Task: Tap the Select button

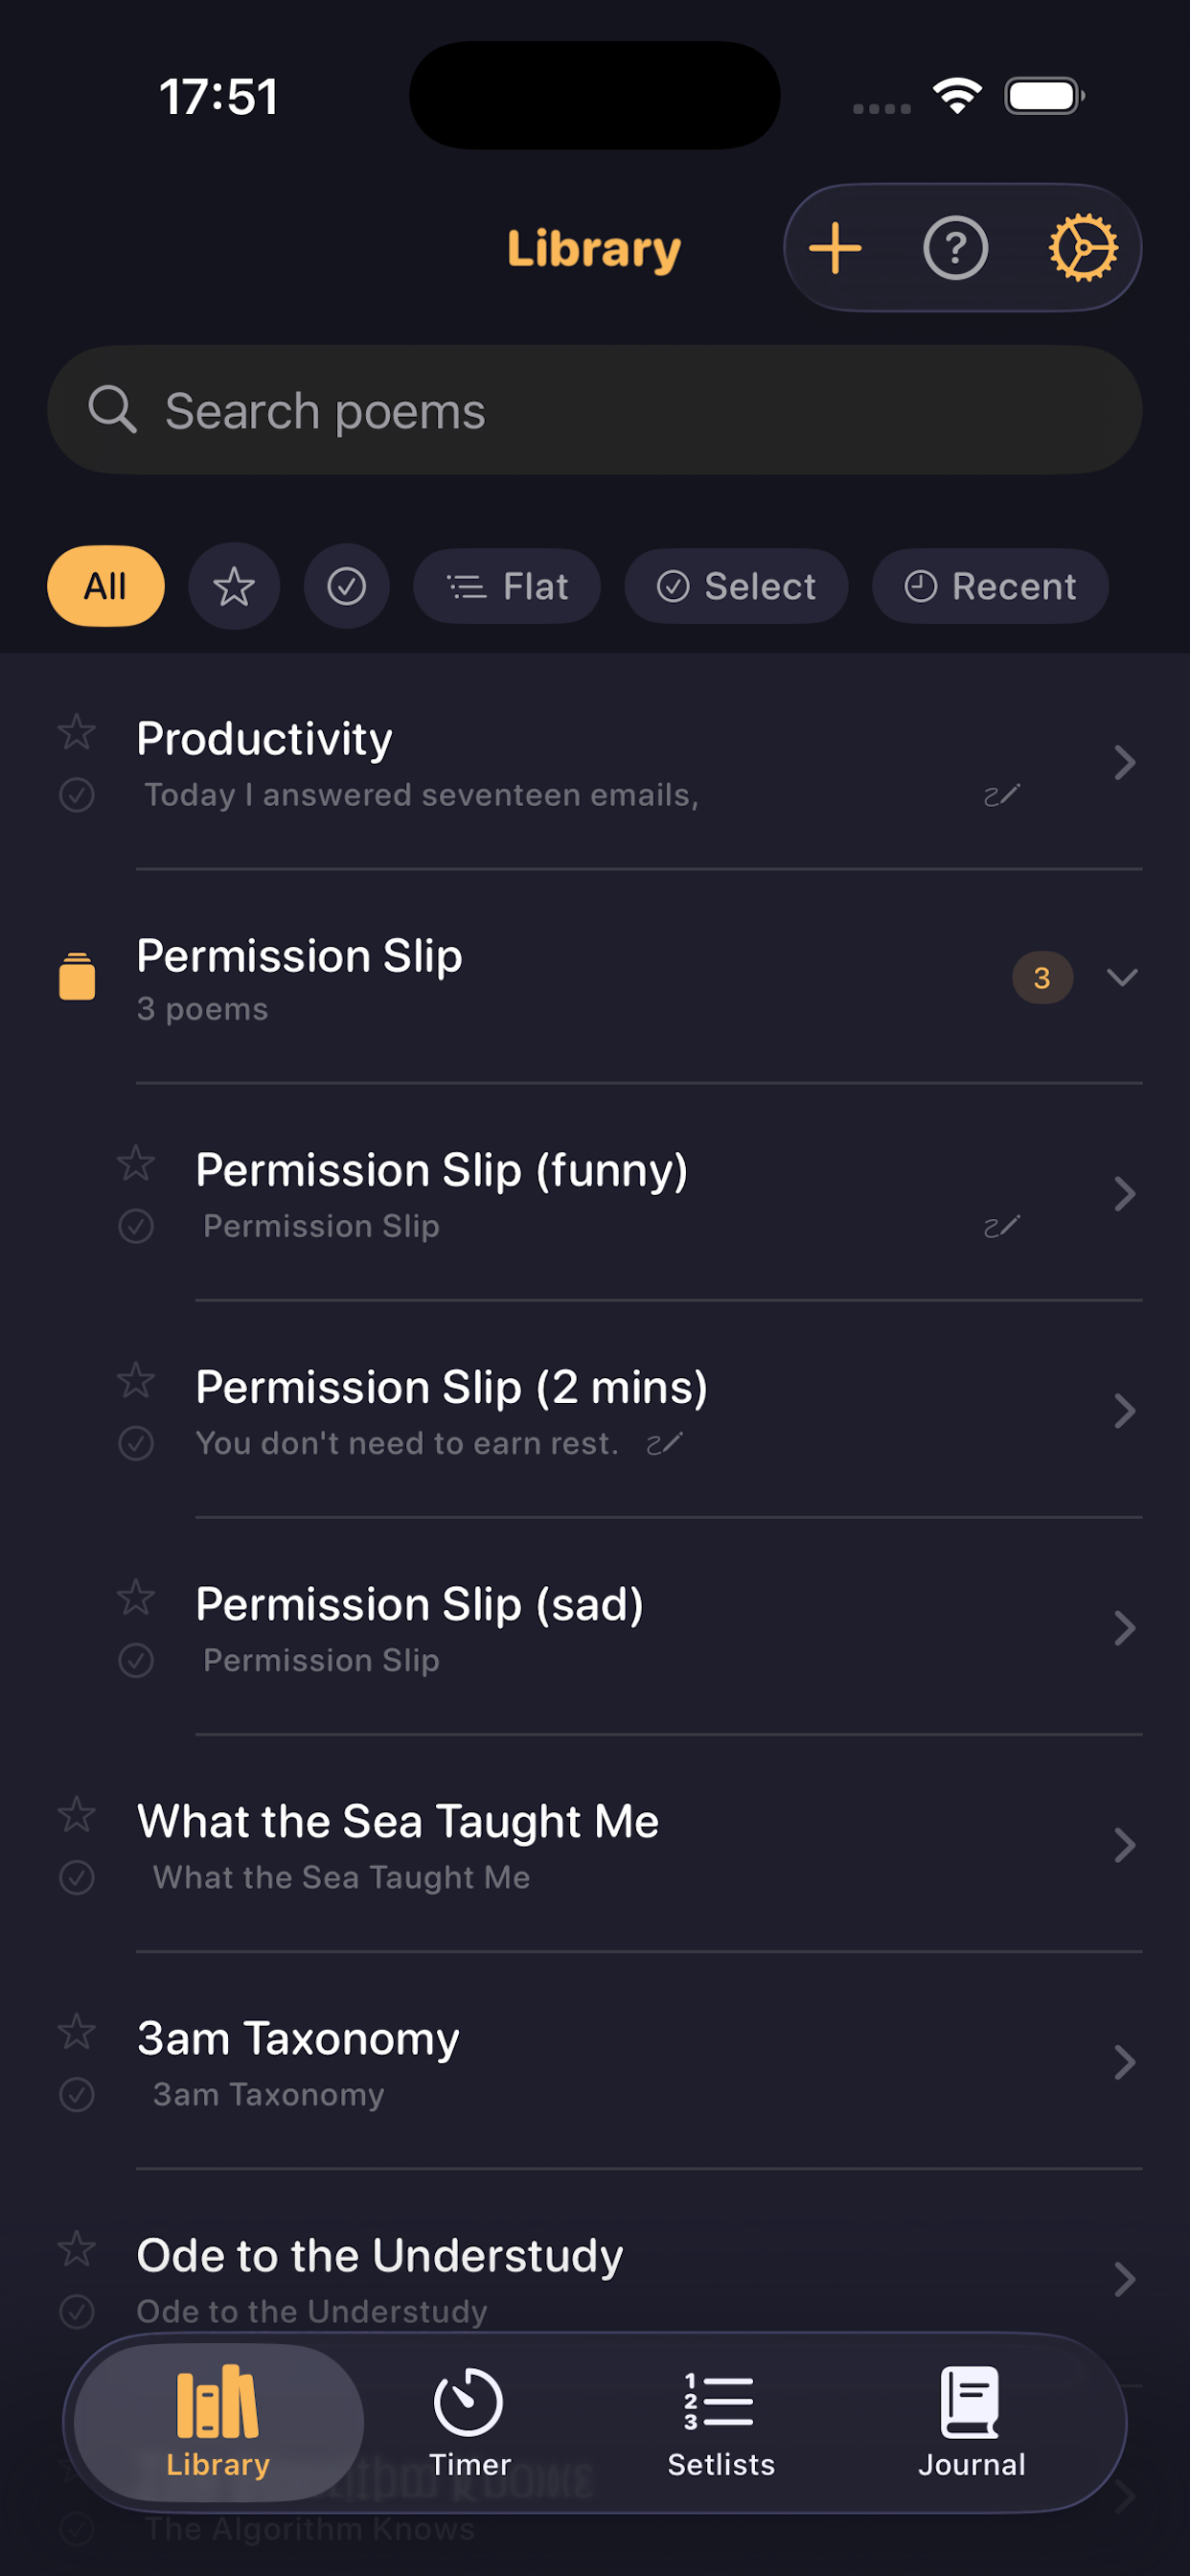Action: point(736,586)
